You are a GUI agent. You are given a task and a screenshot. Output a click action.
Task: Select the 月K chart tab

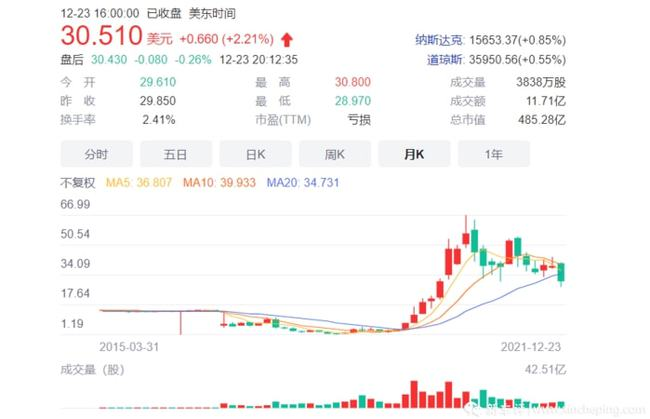[x=414, y=154]
